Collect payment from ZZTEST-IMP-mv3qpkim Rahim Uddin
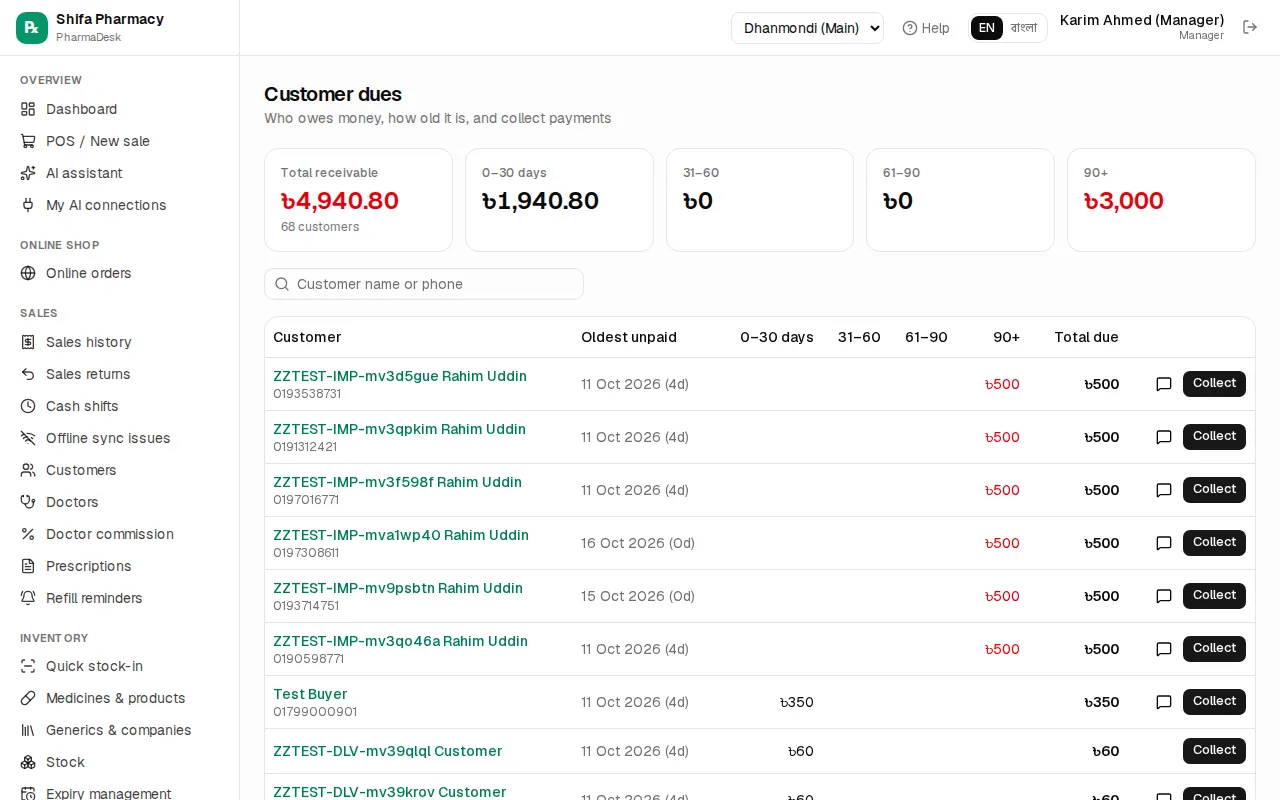Screen dimensions: 1280x800 (1214, 437)
